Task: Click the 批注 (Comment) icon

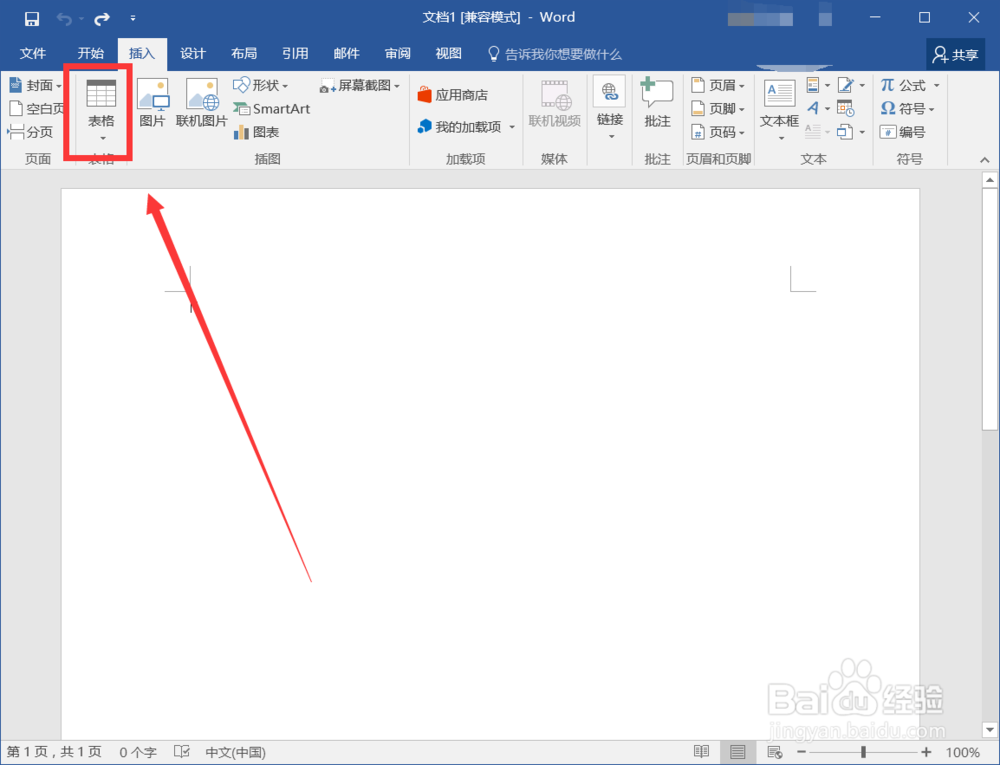Action: click(657, 93)
